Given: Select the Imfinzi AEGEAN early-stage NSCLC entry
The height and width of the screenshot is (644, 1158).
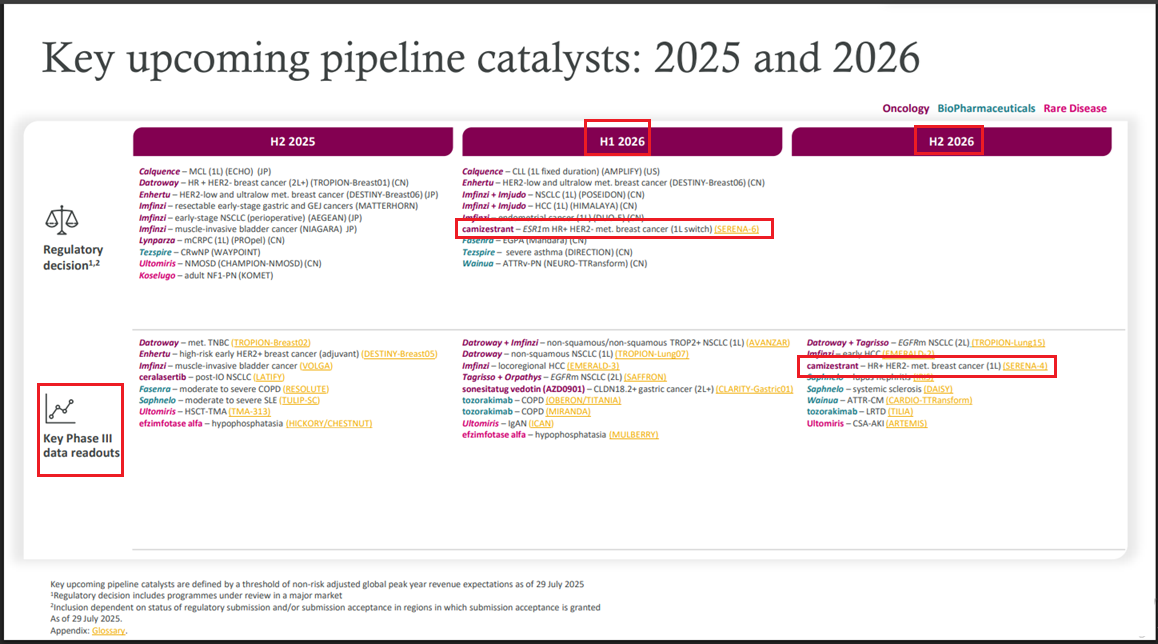Looking at the screenshot, I should pyautogui.click(x=250, y=218).
